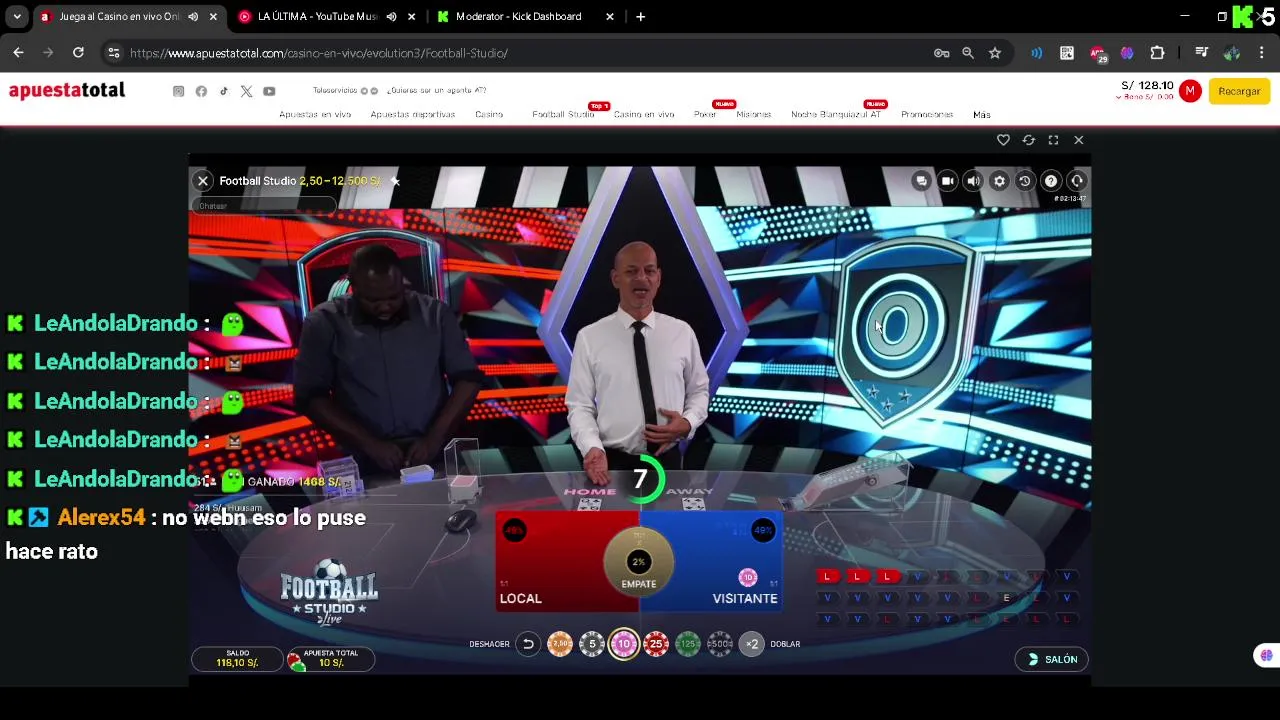This screenshot has width=1280, height=720.
Task: Switch game frame to fullscreen
Action: coord(1053,140)
